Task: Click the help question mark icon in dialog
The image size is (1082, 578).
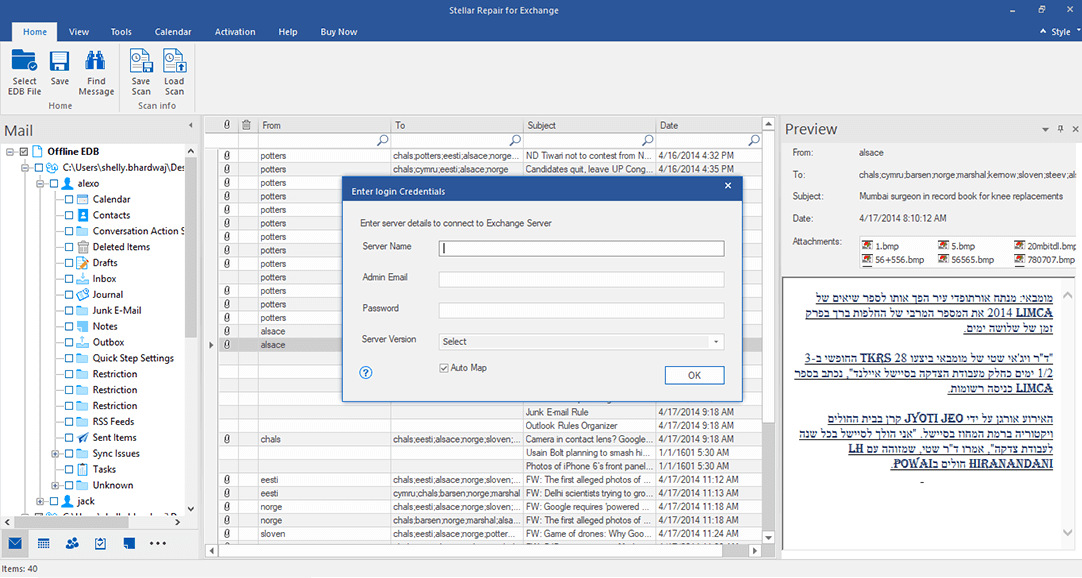Action: [x=366, y=372]
